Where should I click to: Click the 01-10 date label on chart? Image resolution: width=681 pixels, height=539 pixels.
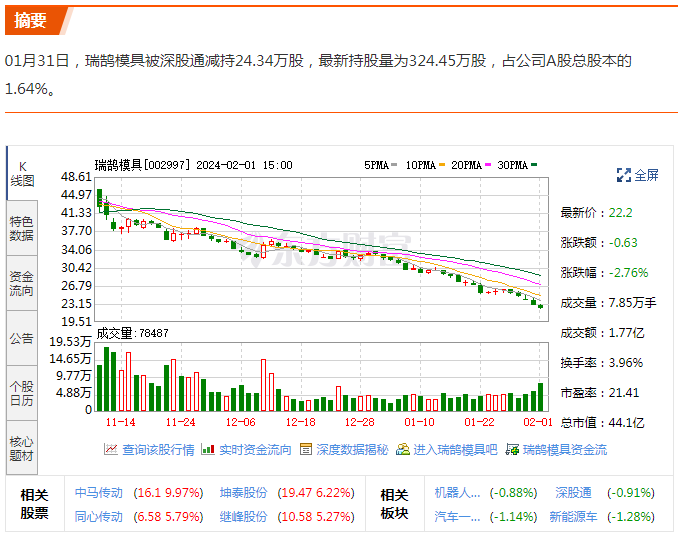coord(420,422)
